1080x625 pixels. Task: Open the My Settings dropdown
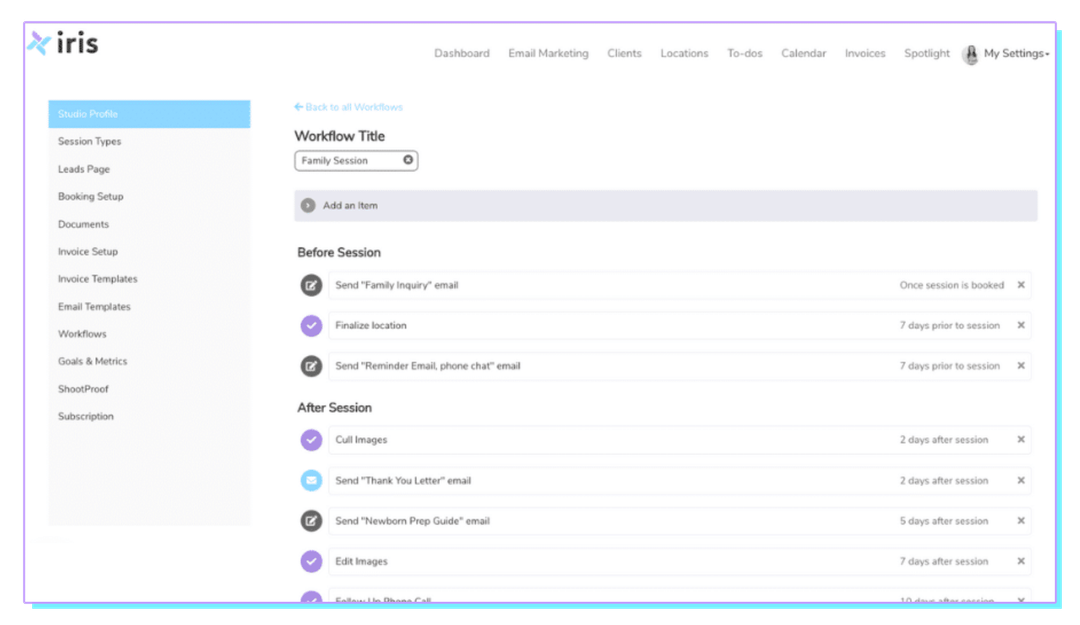[1016, 54]
